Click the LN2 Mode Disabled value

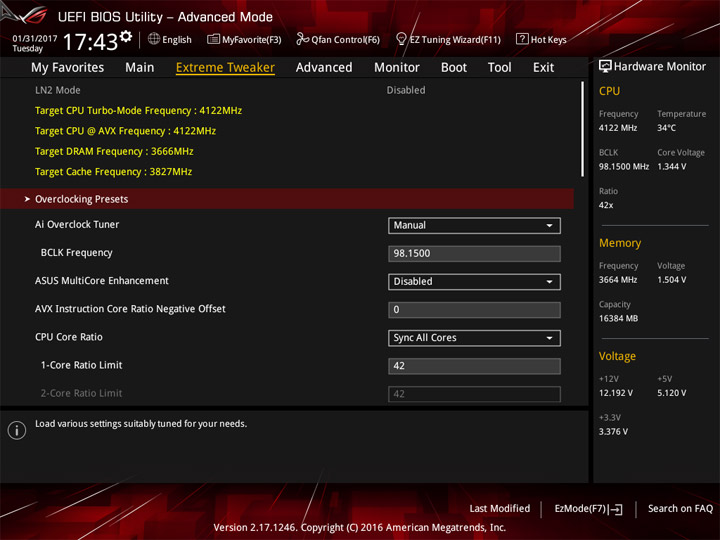[405, 90]
